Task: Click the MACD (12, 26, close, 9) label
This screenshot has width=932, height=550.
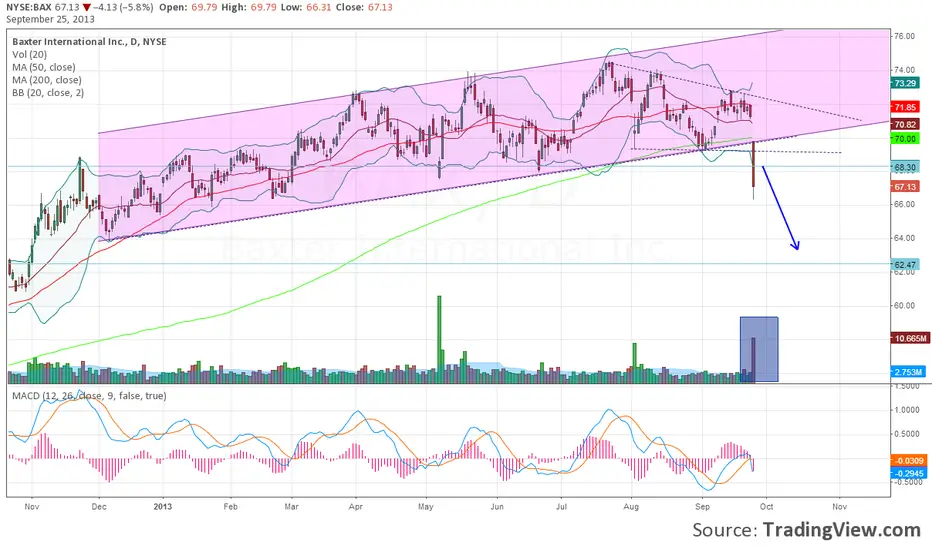Action: pos(89,395)
